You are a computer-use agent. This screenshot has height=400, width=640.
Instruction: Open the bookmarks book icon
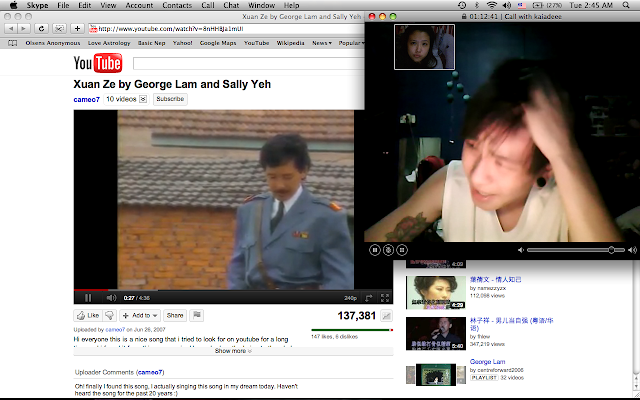13,43
